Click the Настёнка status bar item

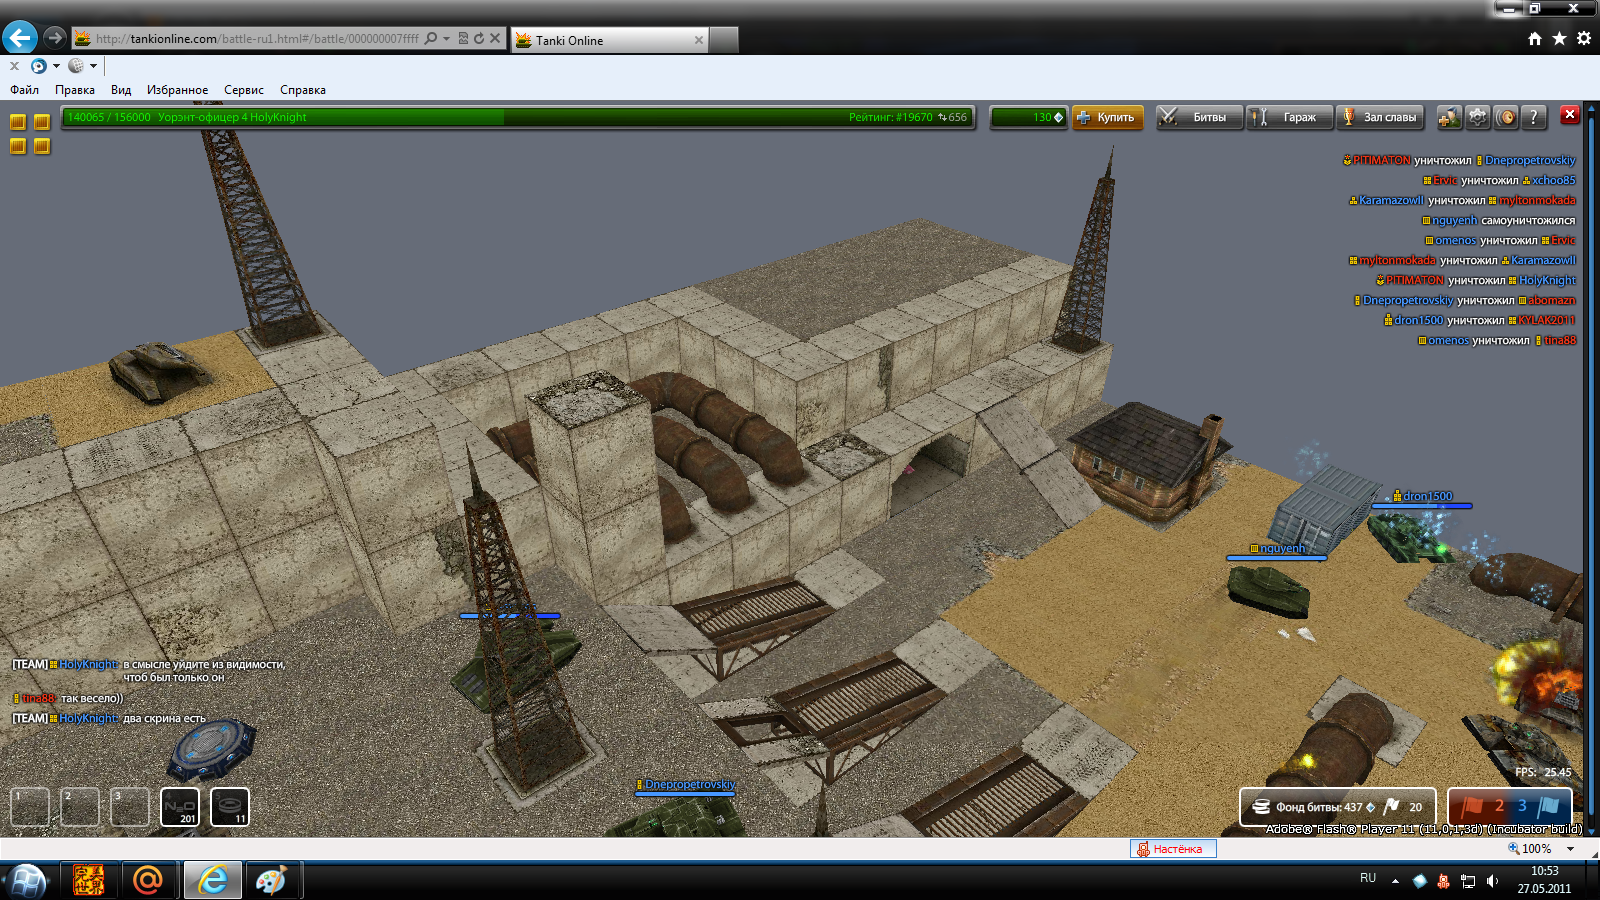coord(1172,849)
